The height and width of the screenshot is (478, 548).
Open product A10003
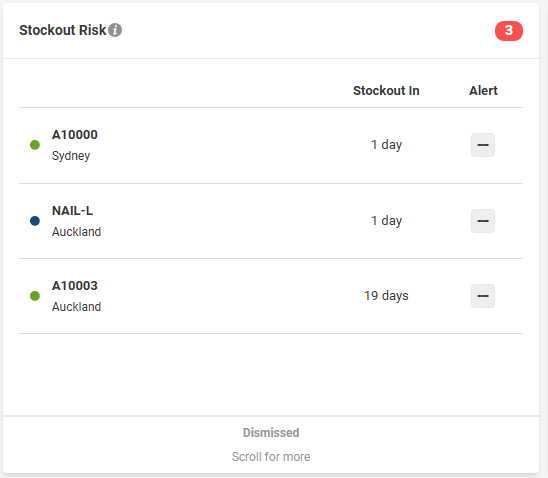tap(75, 286)
